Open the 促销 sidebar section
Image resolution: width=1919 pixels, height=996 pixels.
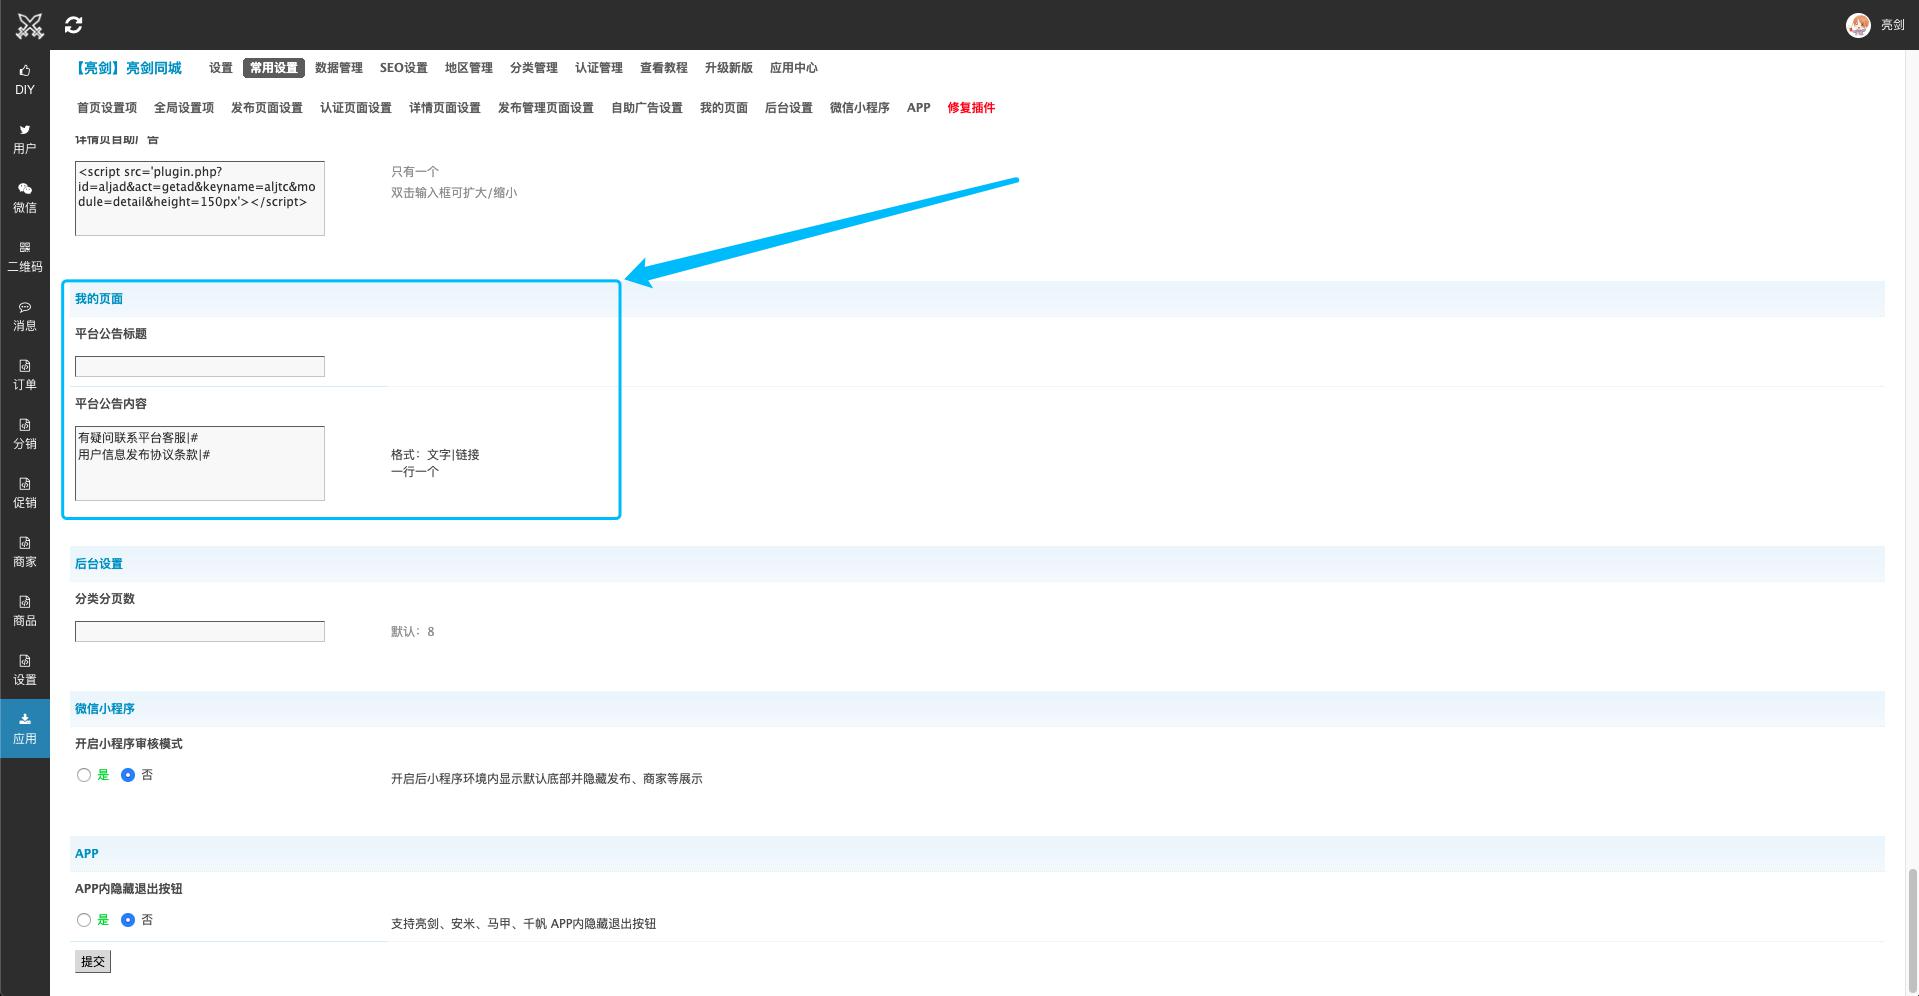pos(25,493)
